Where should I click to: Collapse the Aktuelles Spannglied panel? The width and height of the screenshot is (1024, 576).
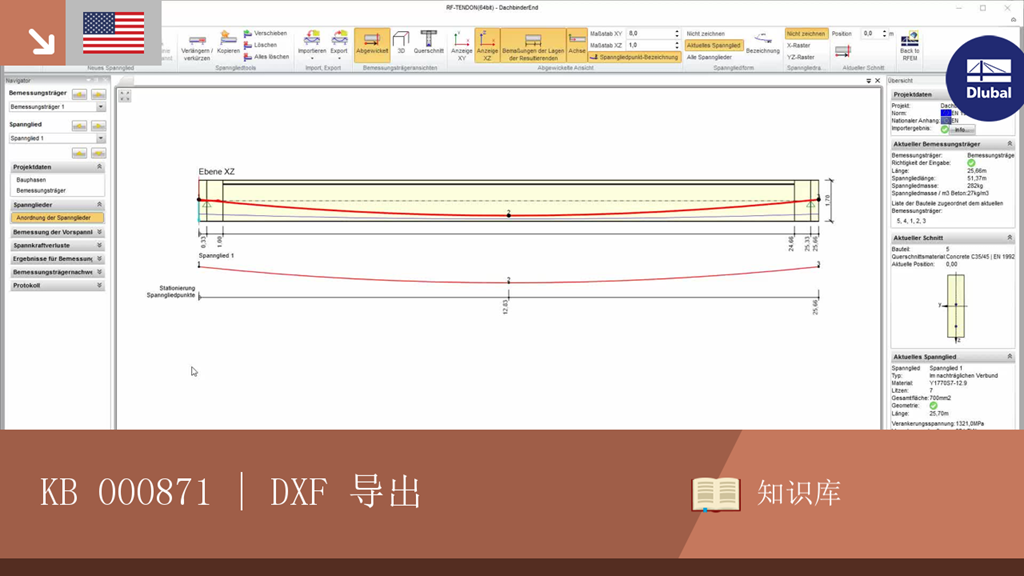1009,357
